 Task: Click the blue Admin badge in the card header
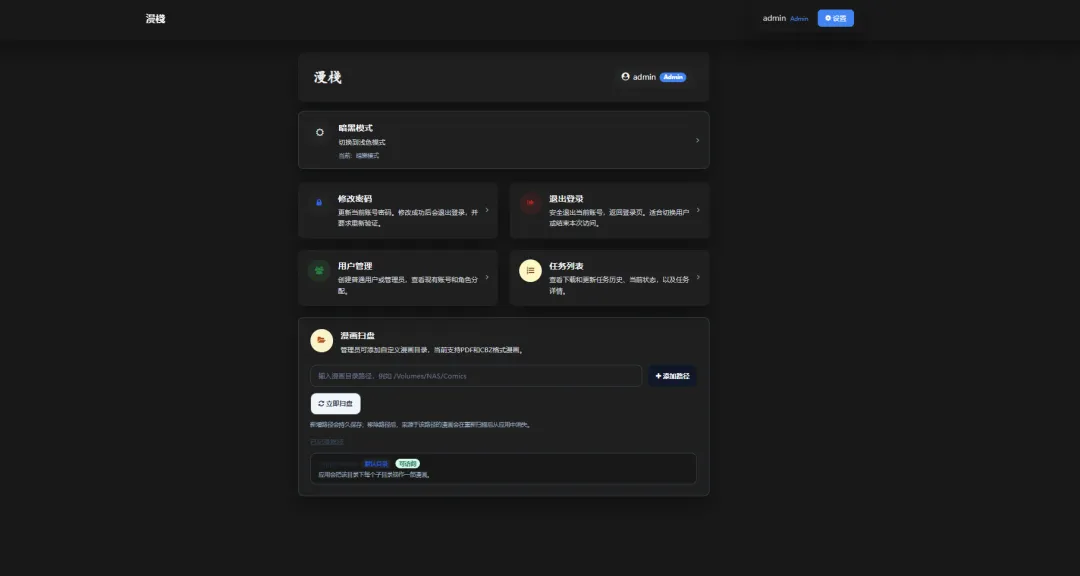coord(673,77)
